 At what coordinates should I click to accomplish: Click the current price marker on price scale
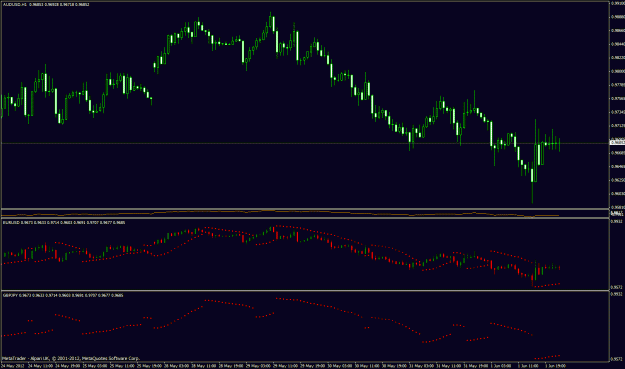click(617, 143)
